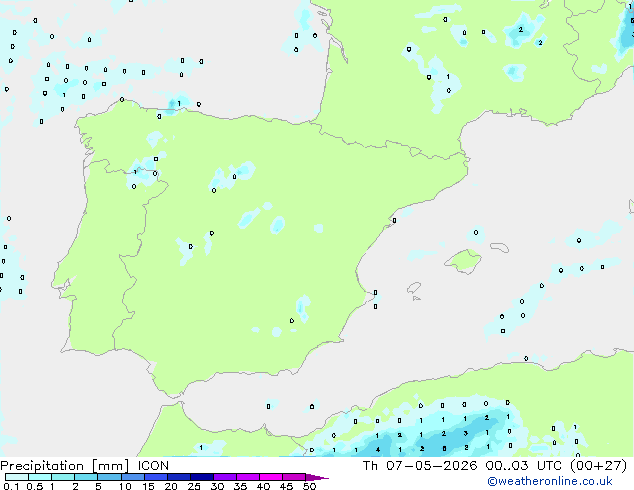This screenshot has height=490, width=634.
Task: Click the 20 to 25 mm legend swatch
Action: (179, 477)
